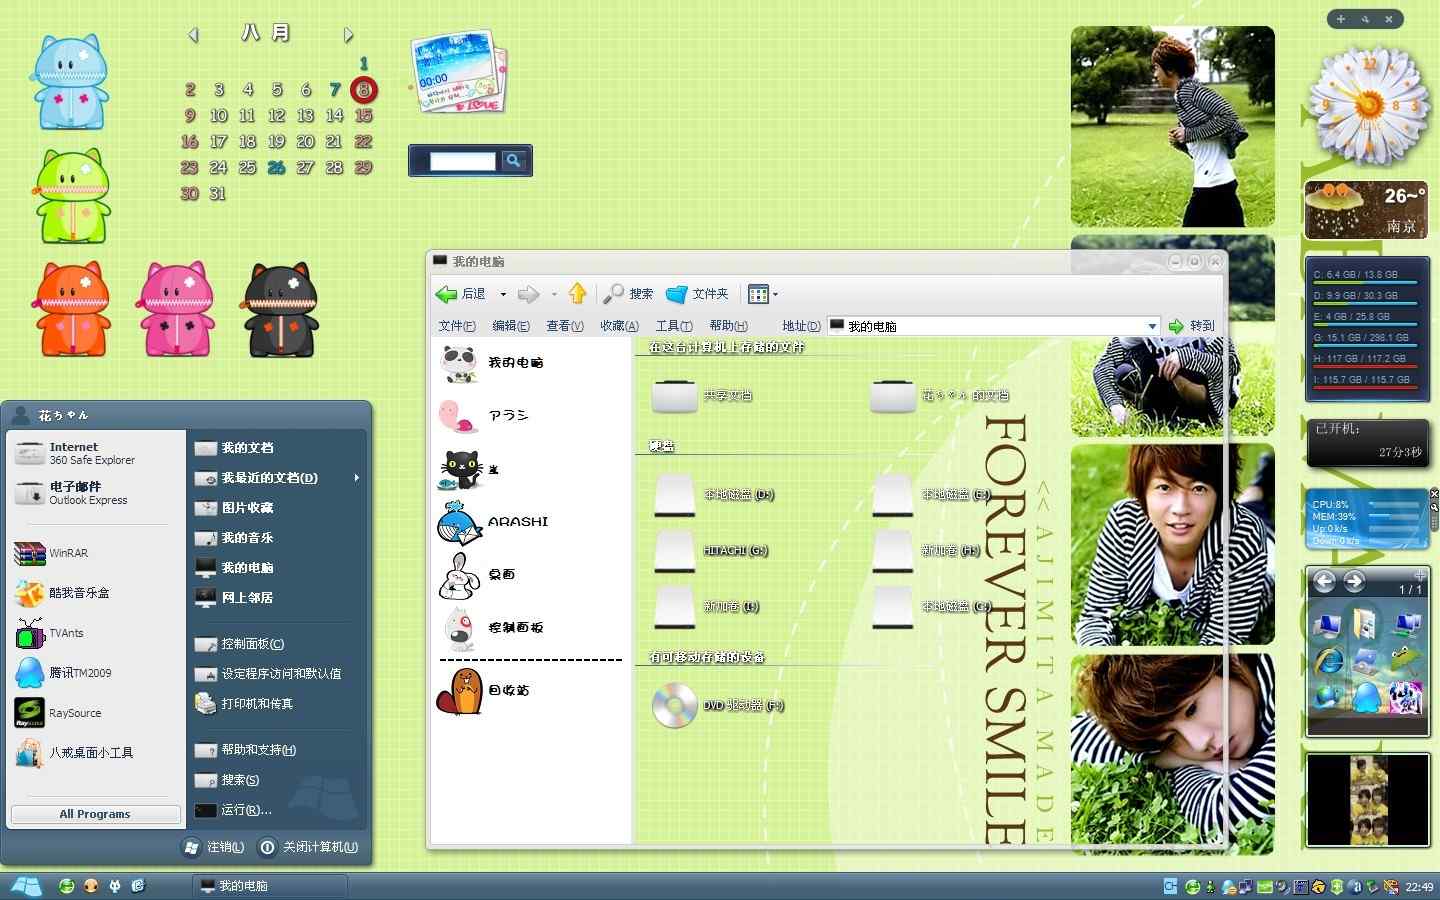1440x900 pixels.
Task: Open 电子邮件 Outlook Express from Start menu
Action: tap(97, 493)
